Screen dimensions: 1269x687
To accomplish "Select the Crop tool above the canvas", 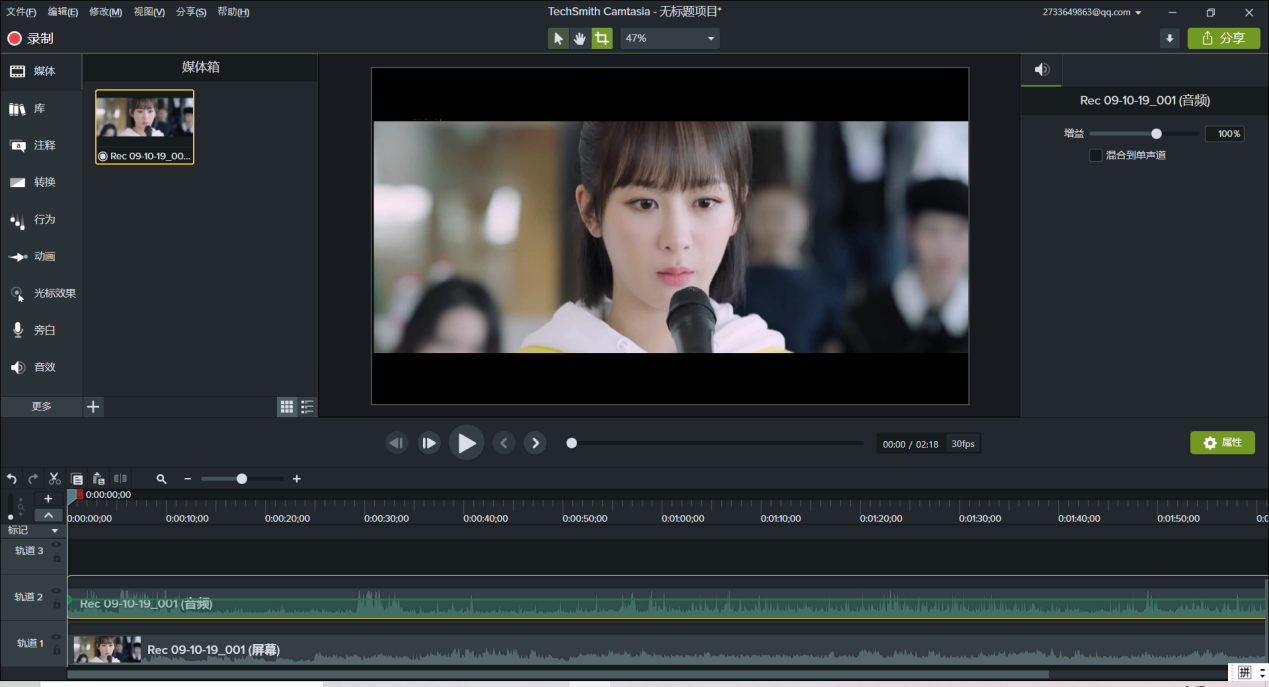I will click(601, 38).
